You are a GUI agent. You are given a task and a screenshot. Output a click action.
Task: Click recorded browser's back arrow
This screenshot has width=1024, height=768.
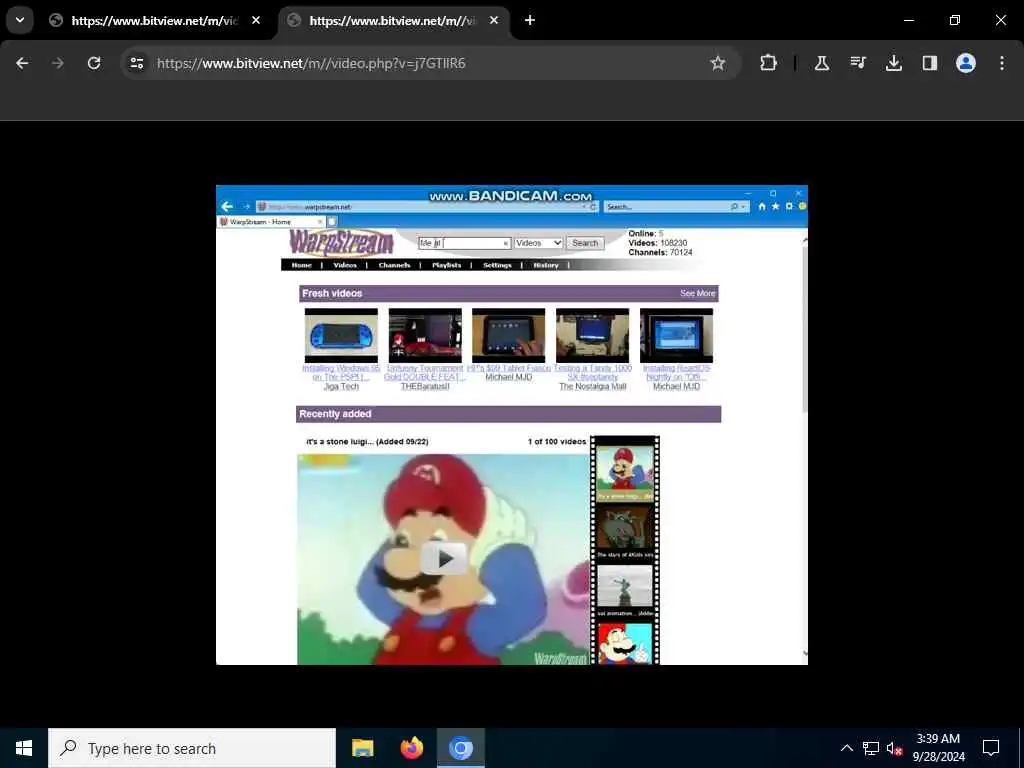tap(227, 206)
